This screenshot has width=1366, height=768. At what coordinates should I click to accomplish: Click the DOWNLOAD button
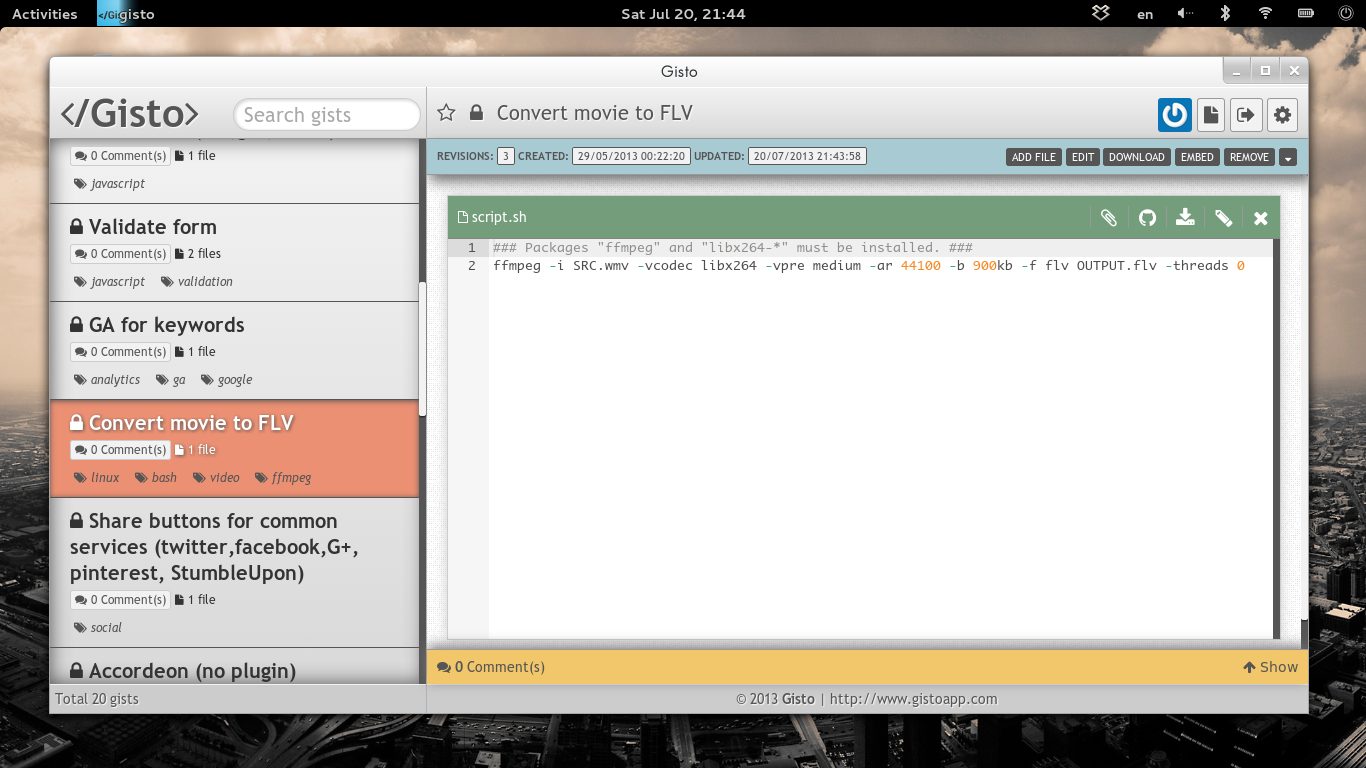[x=1137, y=157]
